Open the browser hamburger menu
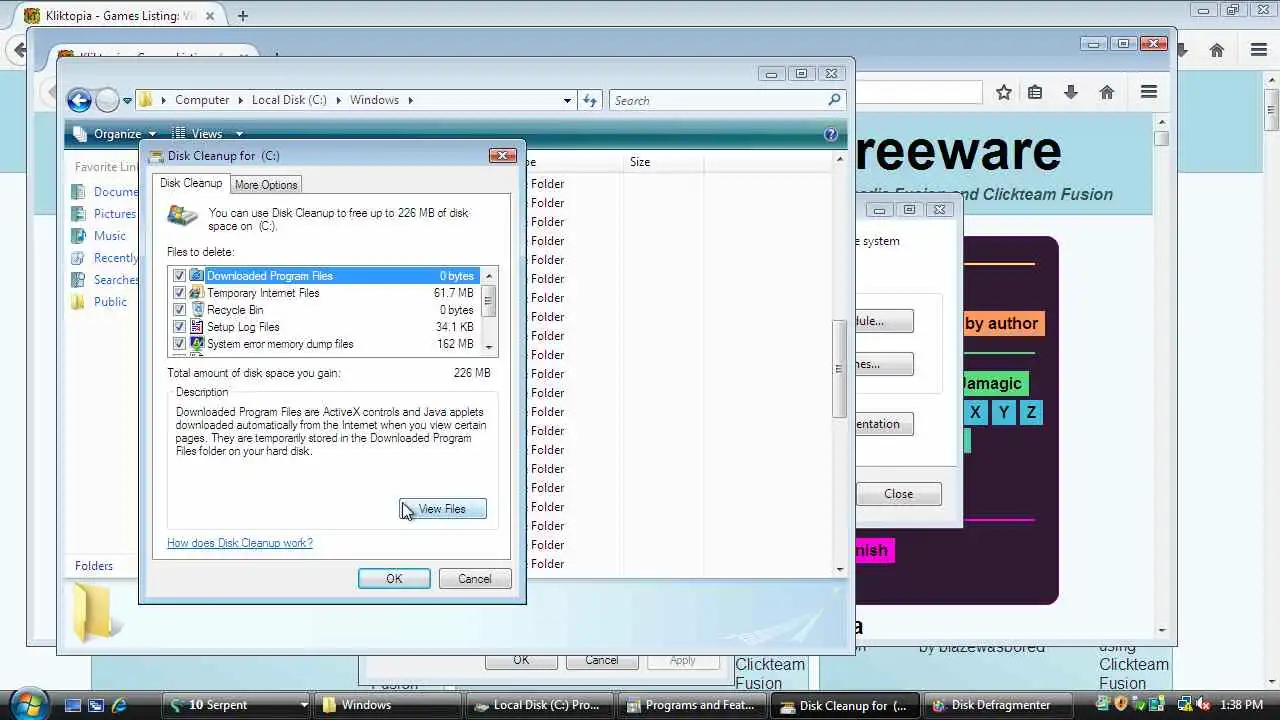 click(1149, 92)
